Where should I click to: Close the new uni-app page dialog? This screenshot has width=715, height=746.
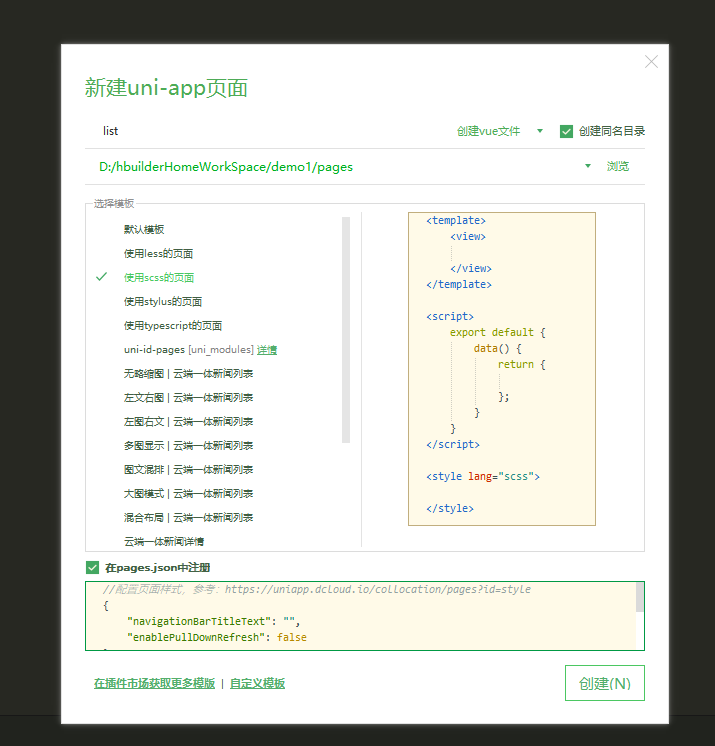[651, 61]
